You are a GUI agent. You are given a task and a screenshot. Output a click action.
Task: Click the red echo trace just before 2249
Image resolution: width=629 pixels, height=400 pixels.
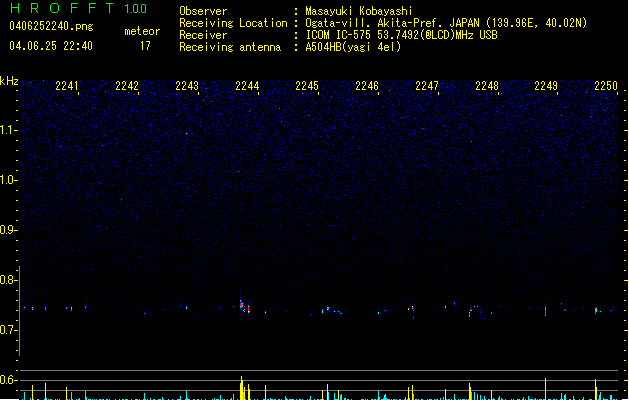click(546, 310)
